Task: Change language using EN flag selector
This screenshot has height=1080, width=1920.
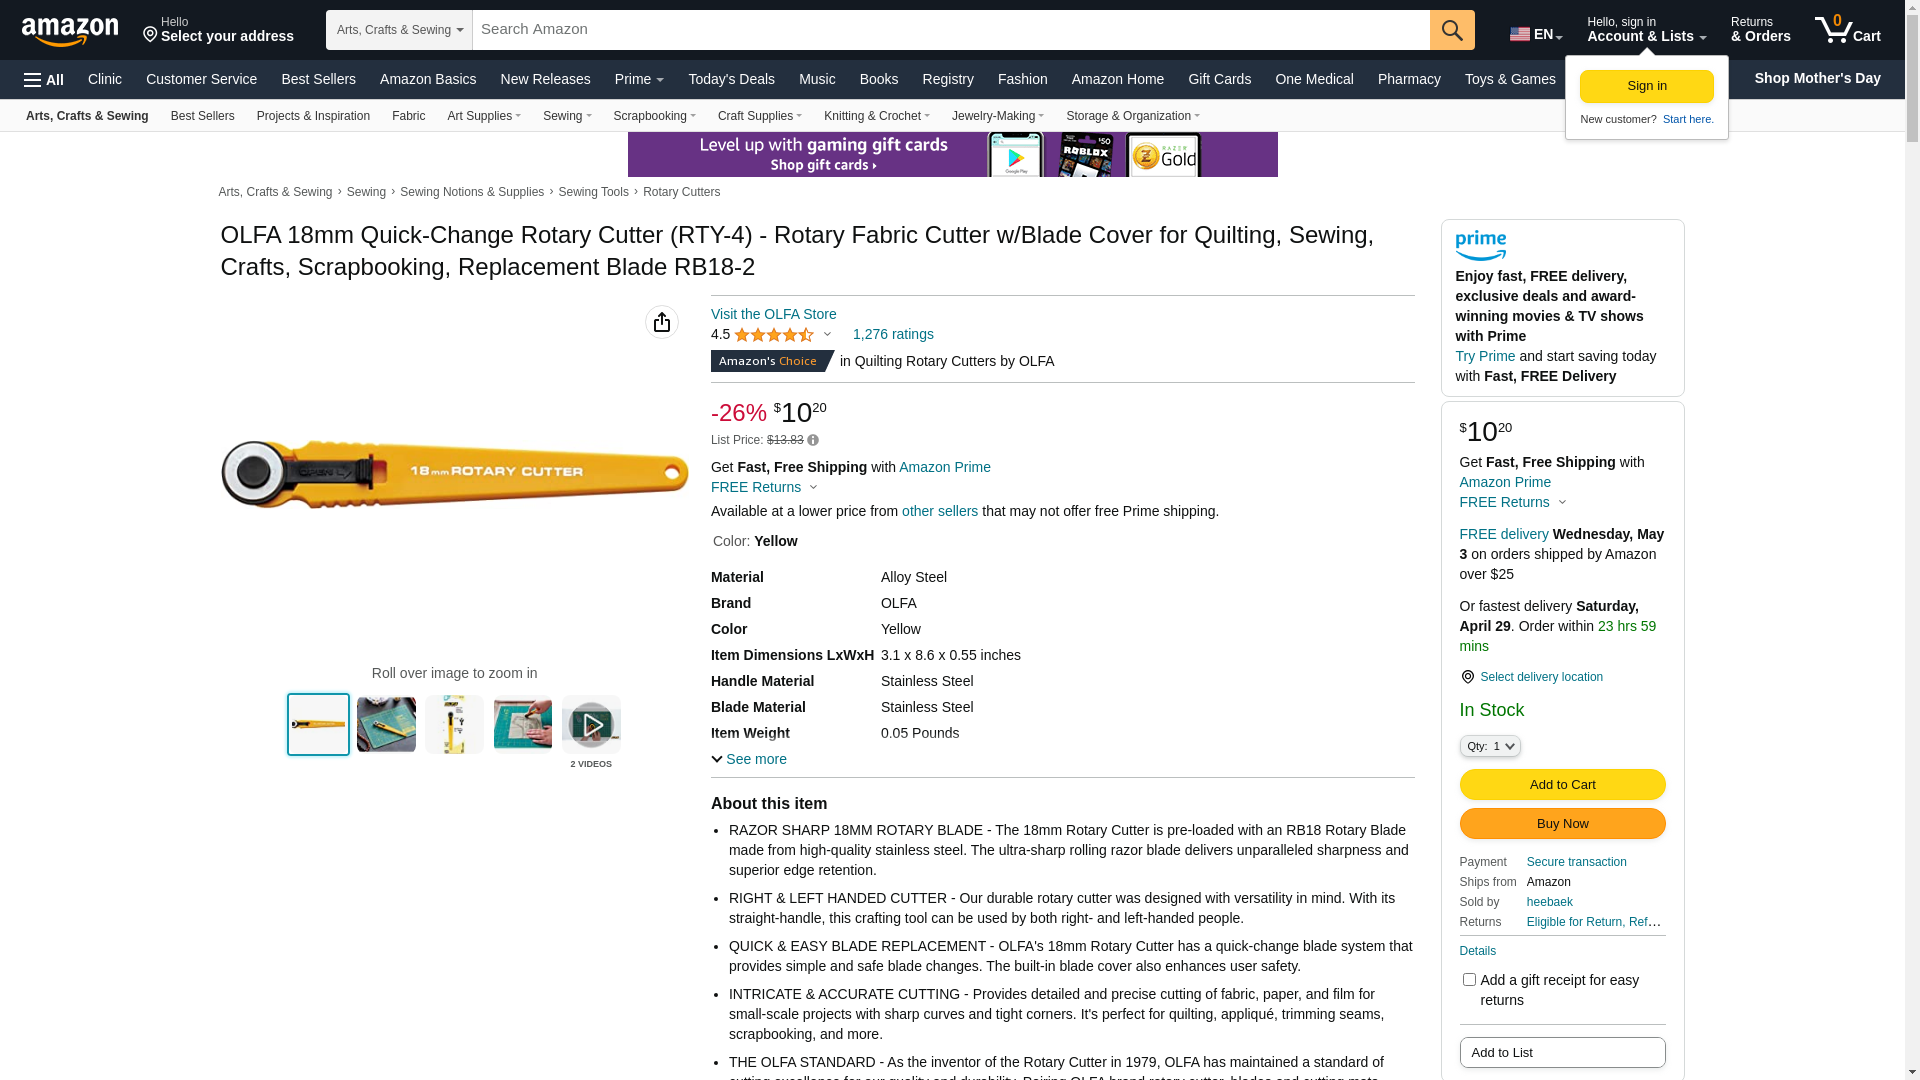Action: coord(1536,34)
